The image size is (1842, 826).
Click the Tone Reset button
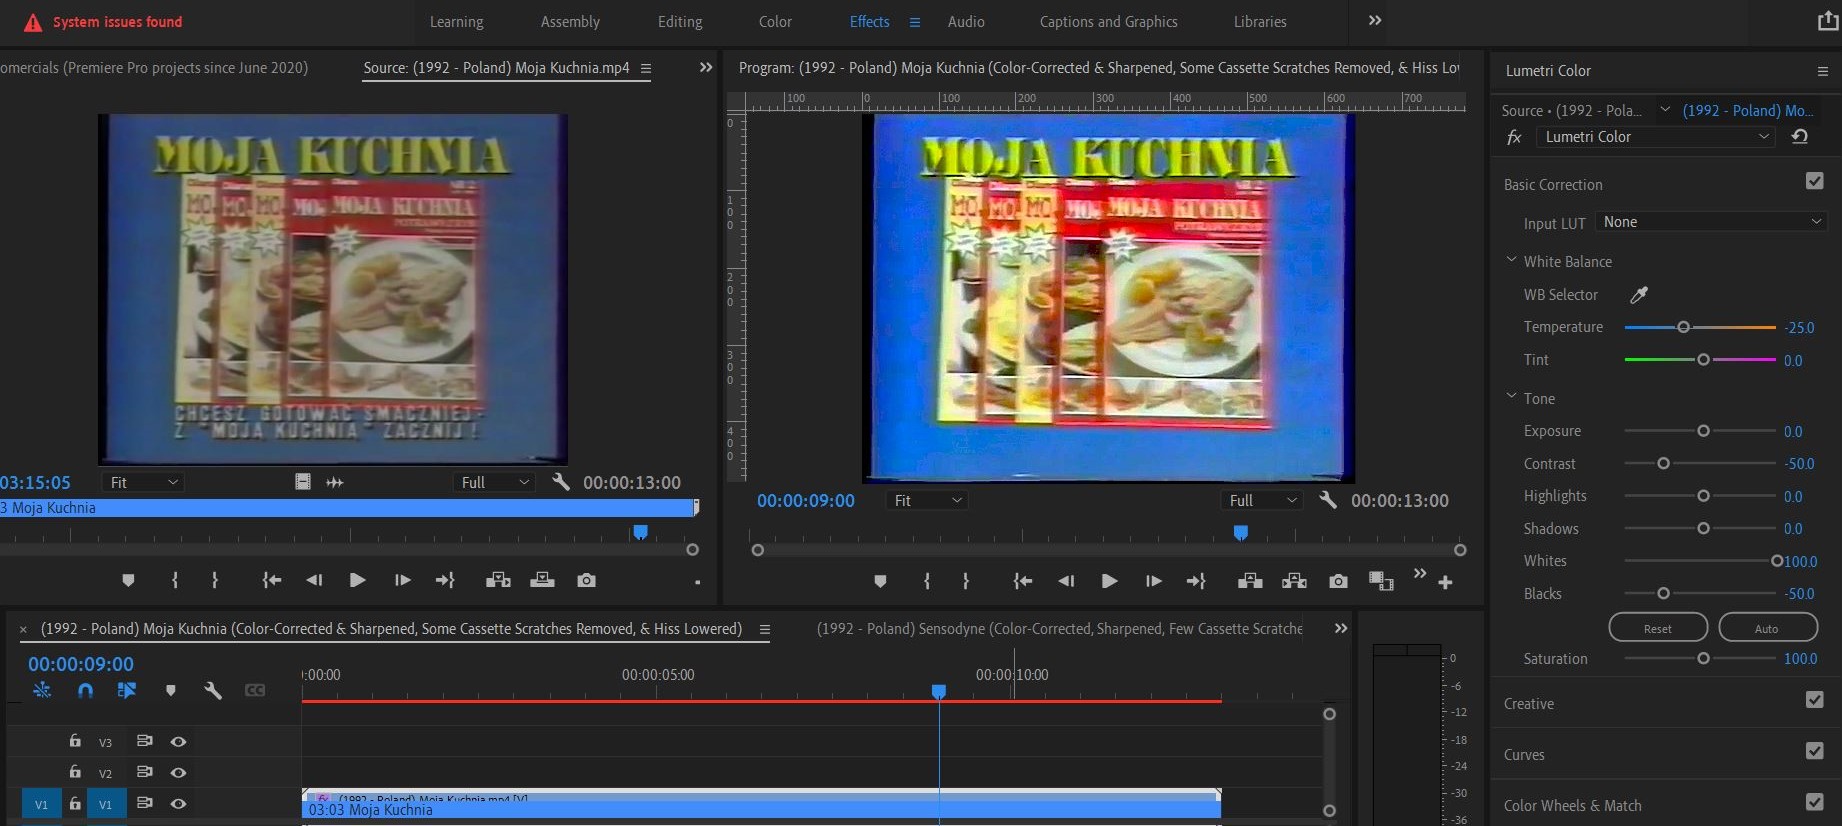coord(1658,628)
